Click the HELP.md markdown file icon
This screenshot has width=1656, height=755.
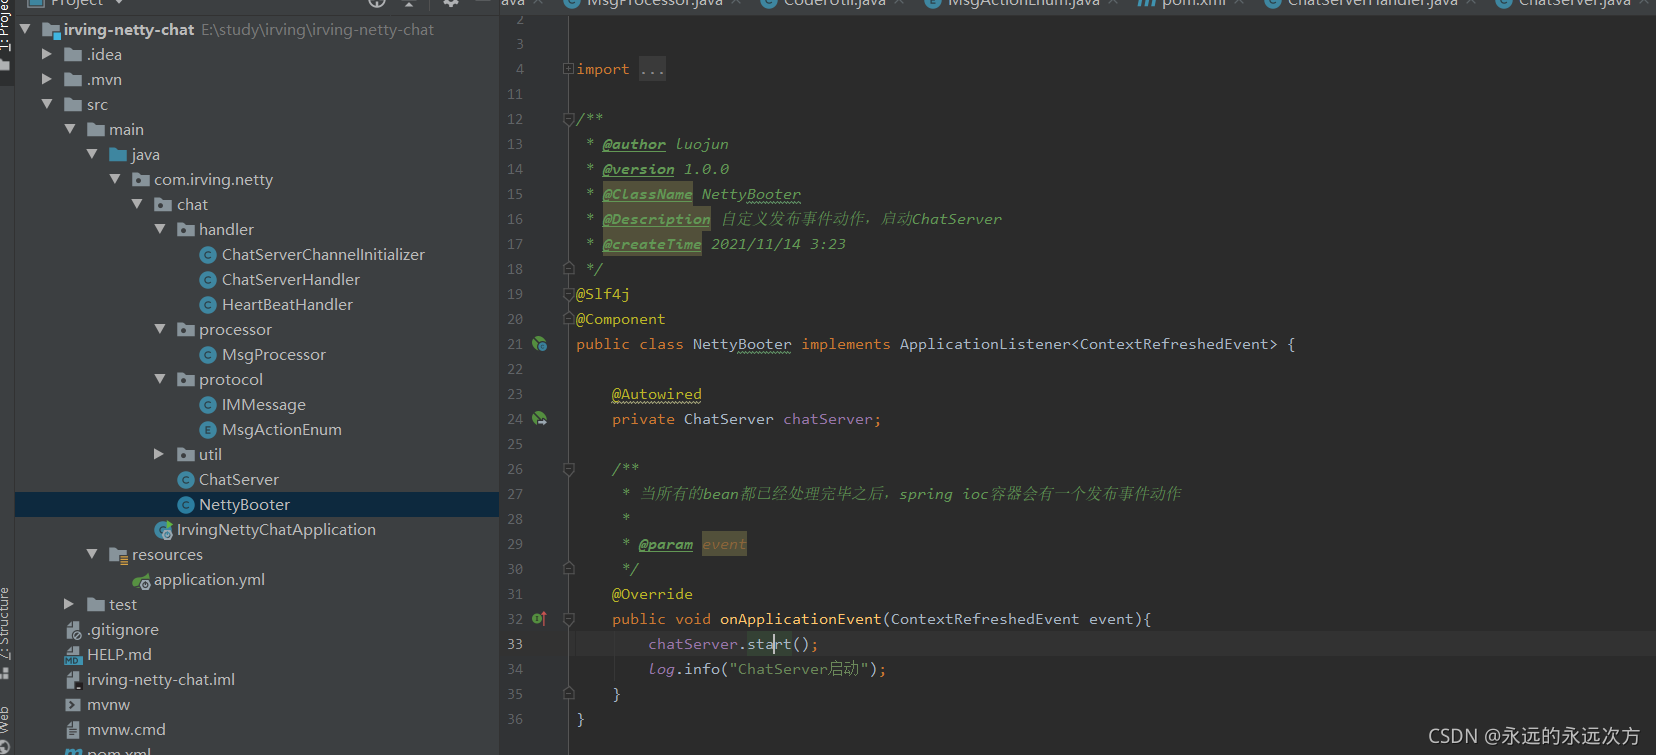73,655
